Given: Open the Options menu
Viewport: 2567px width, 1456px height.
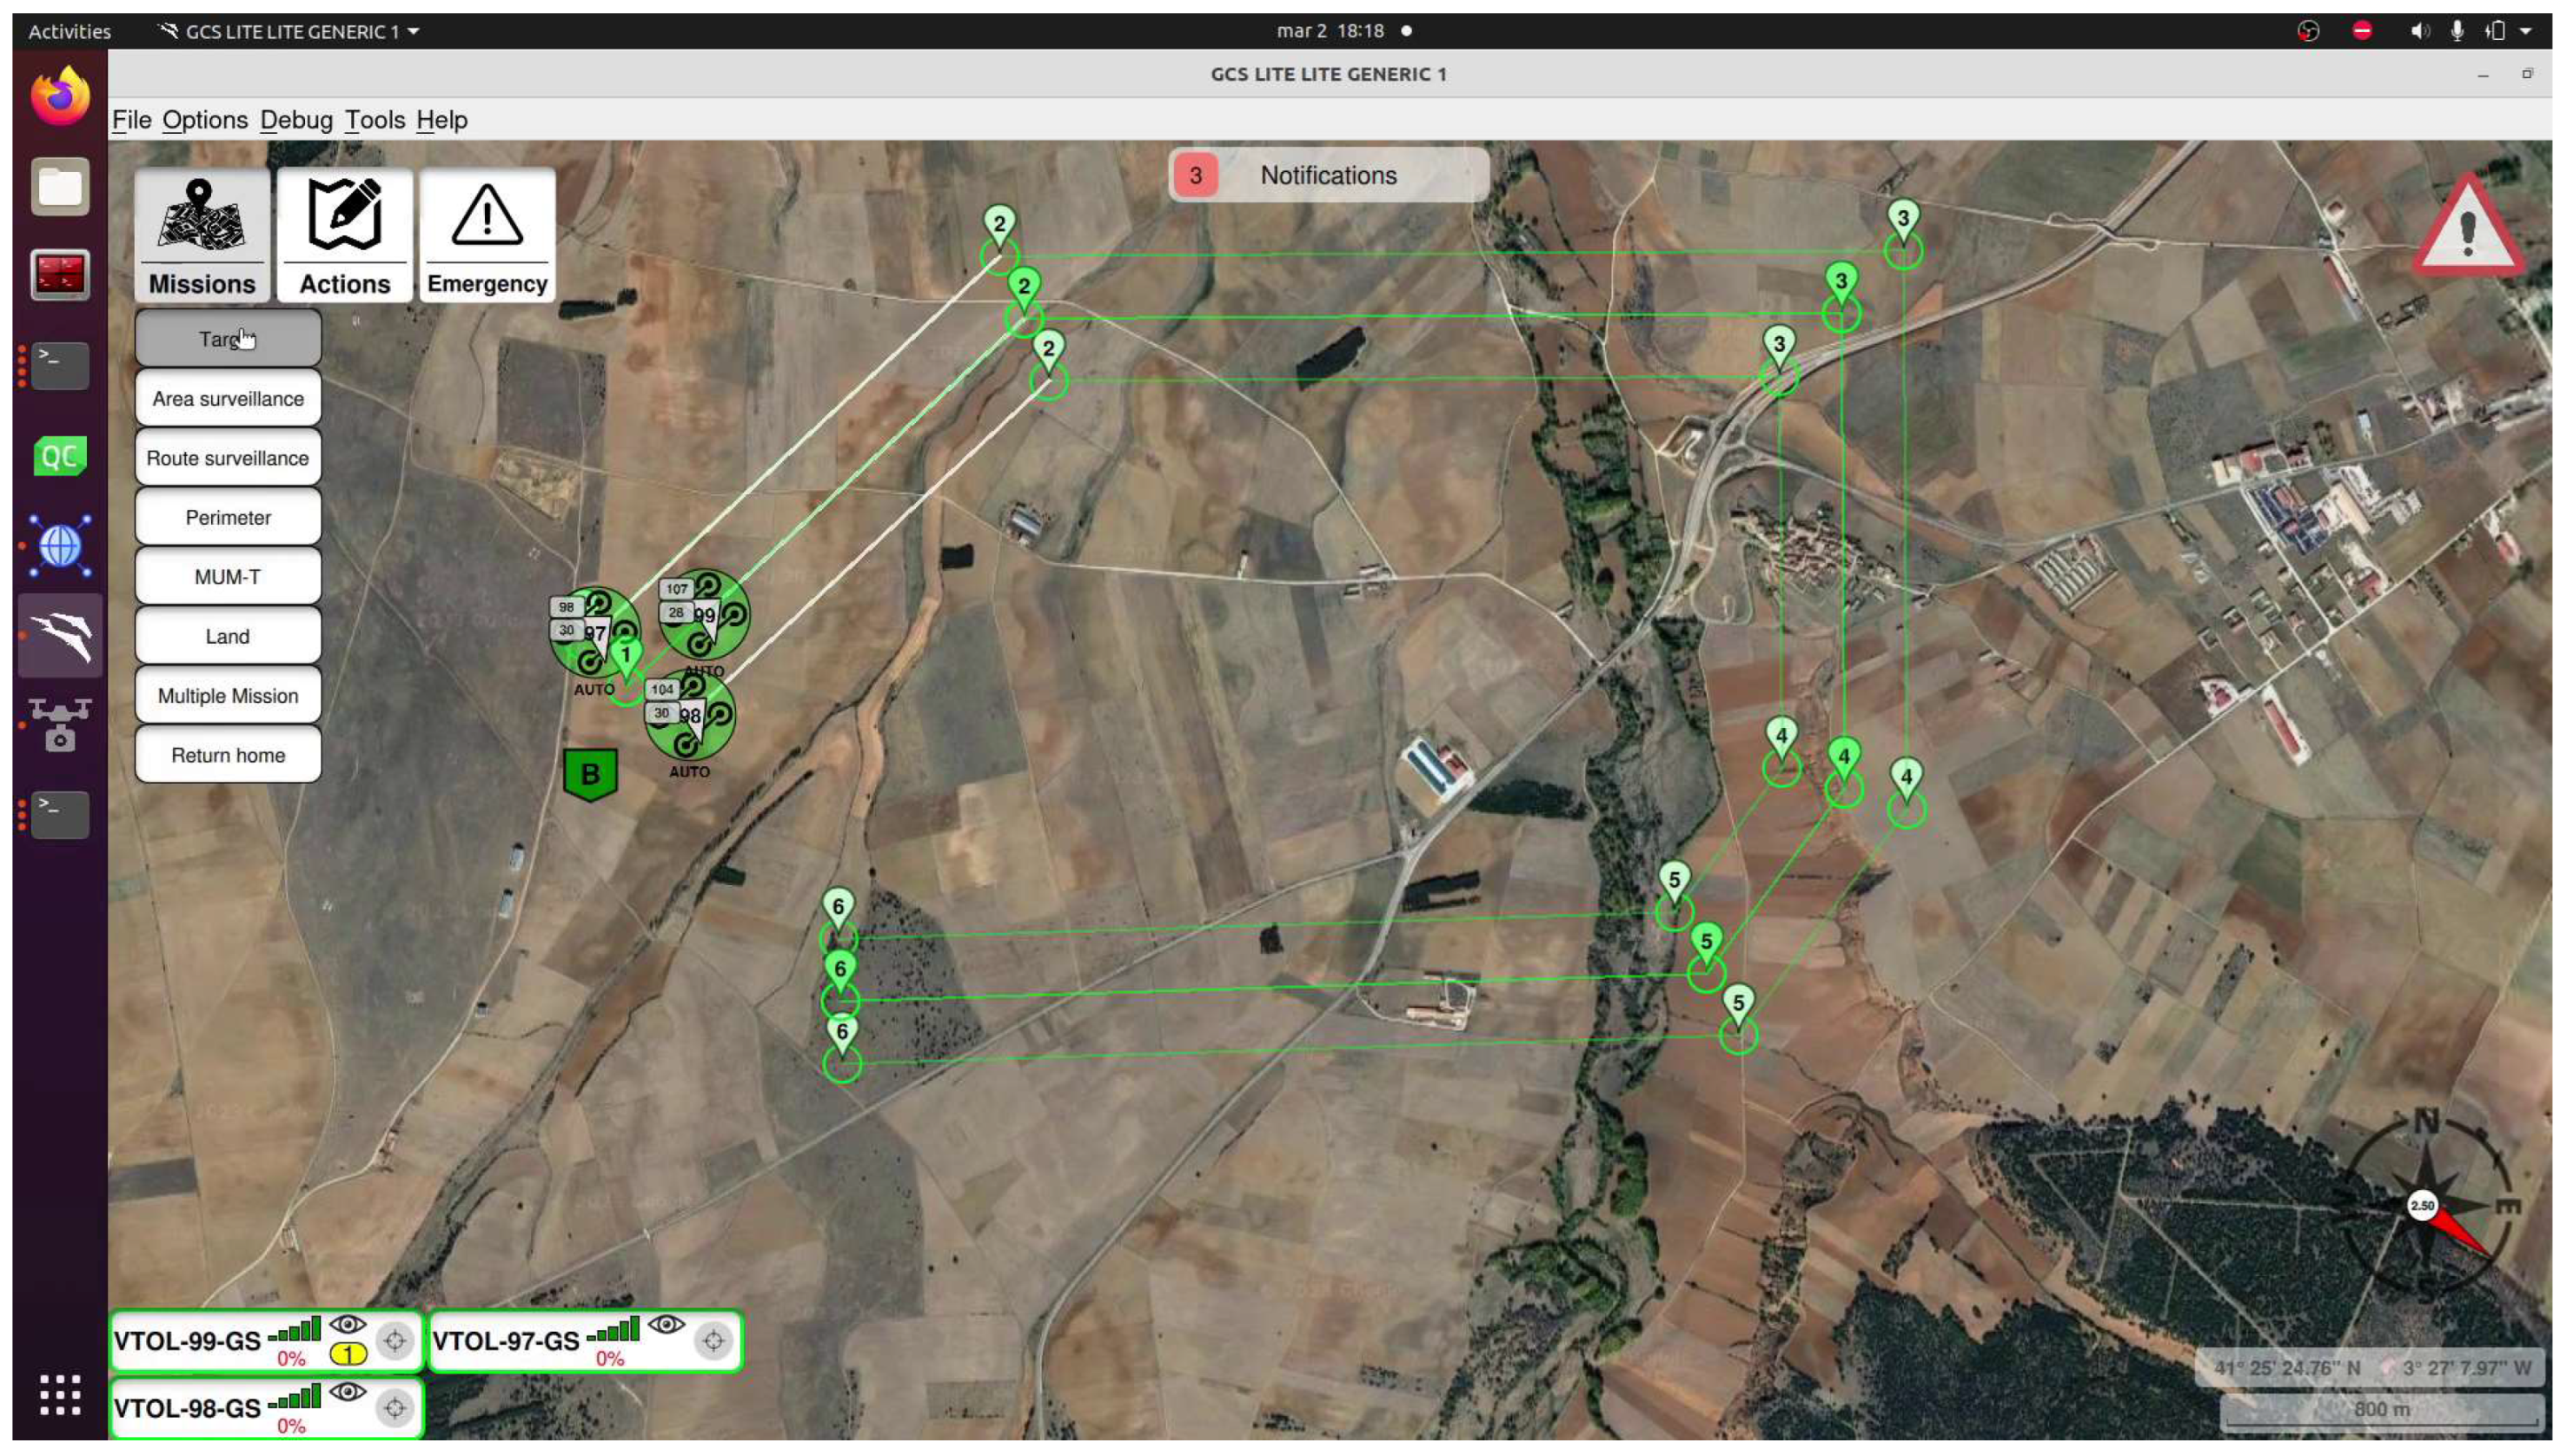Looking at the screenshot, I should pyautogui.click(x=205, y=120).
